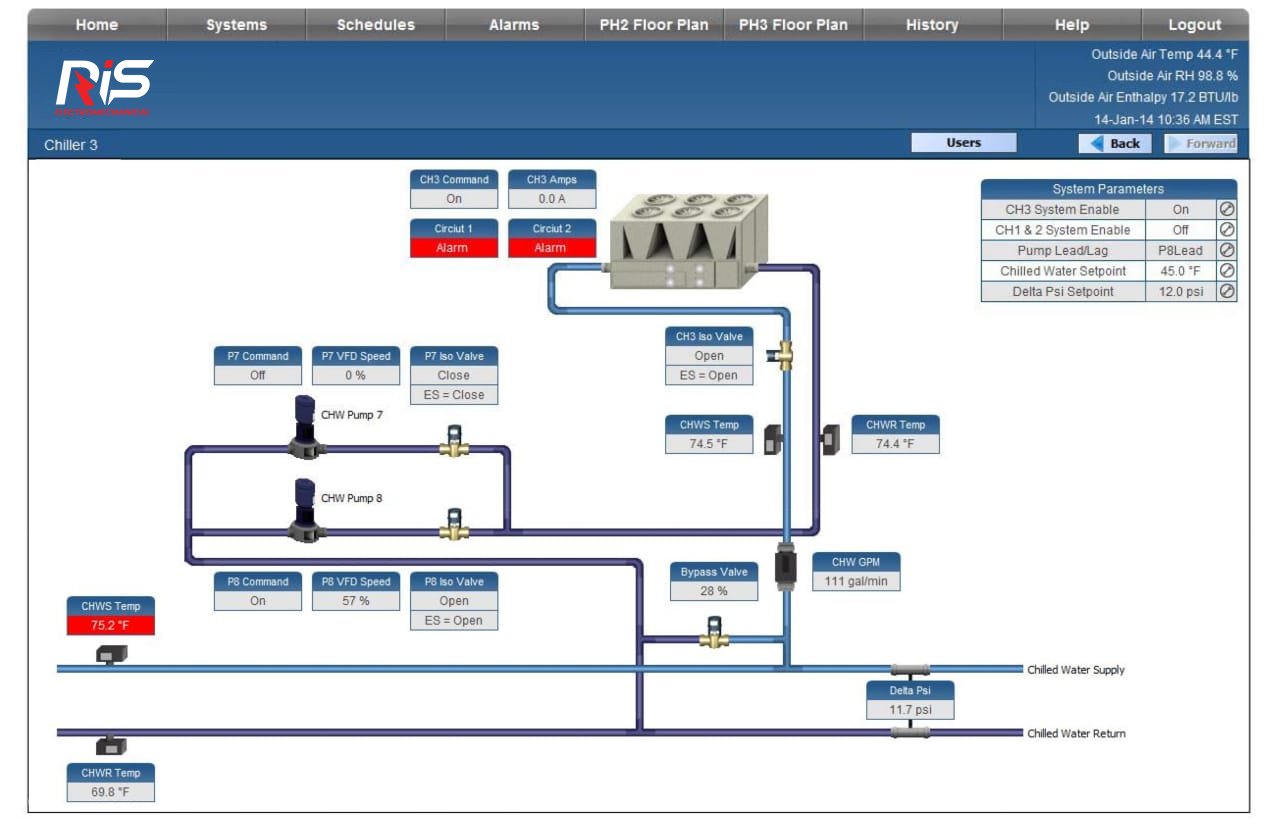Click the Bypass Valve 28 % value
The image size is (1280, 828).
(713, 591)
